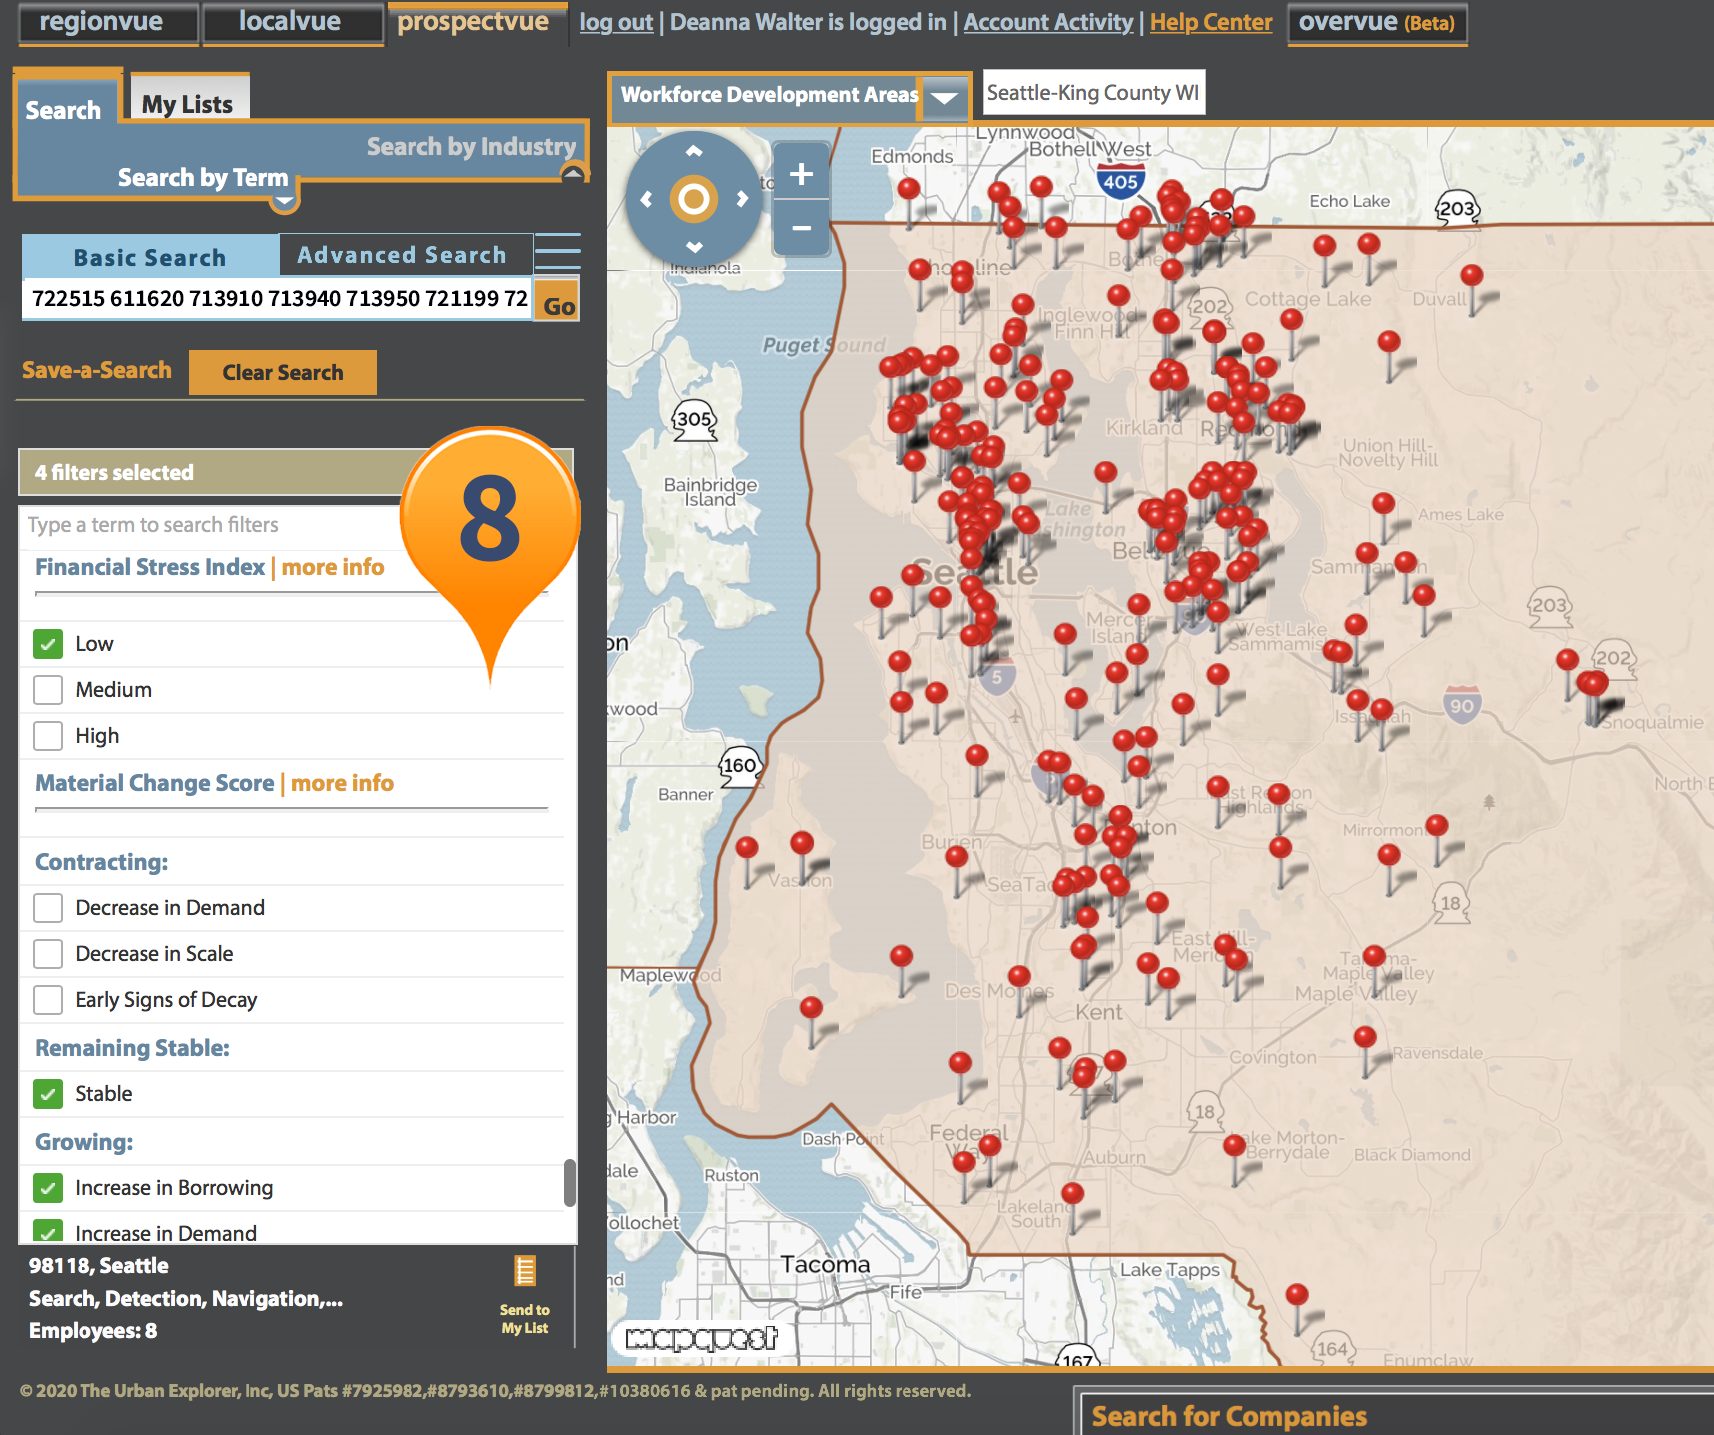
Task: Open more info for Material Change Score
Action: point(342,783)
